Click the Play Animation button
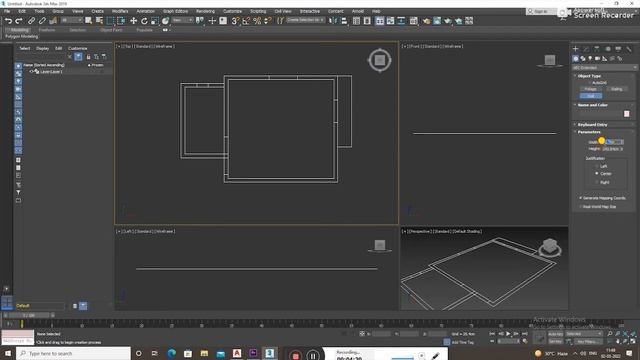 tap(508, 334)
